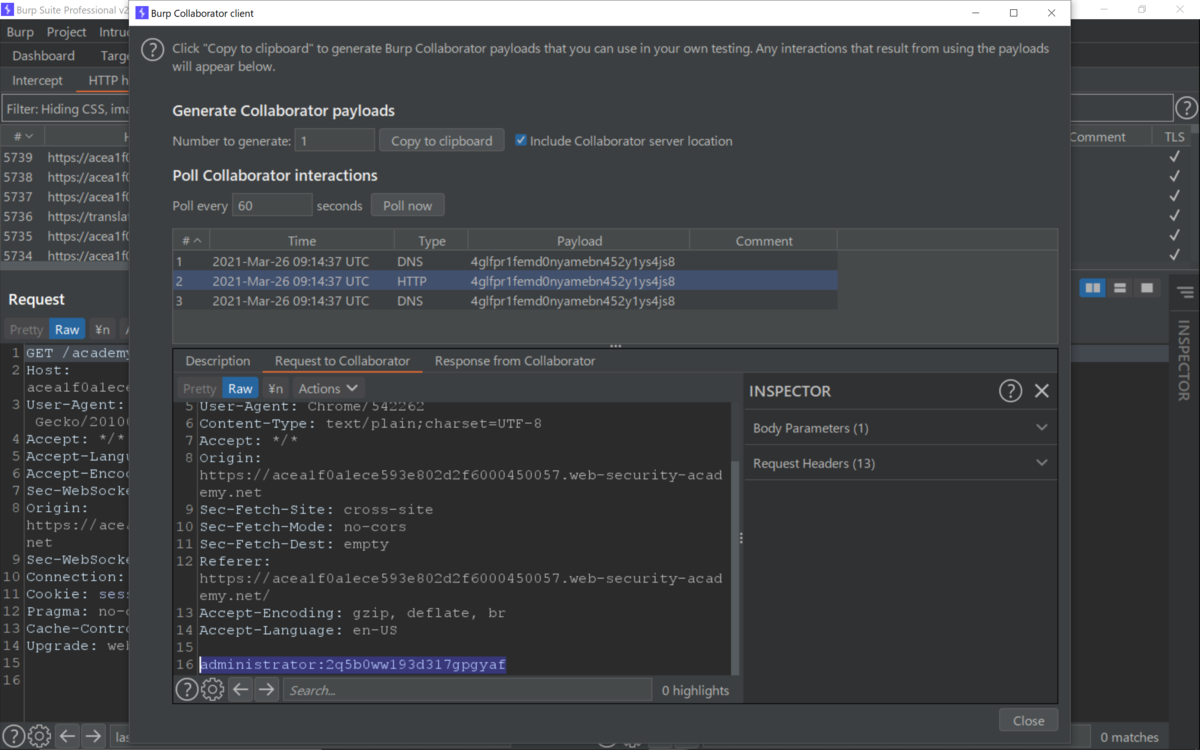Select Pretty view in main window Request
Viewport: 1200px width, 750px height.
[26, 329]
